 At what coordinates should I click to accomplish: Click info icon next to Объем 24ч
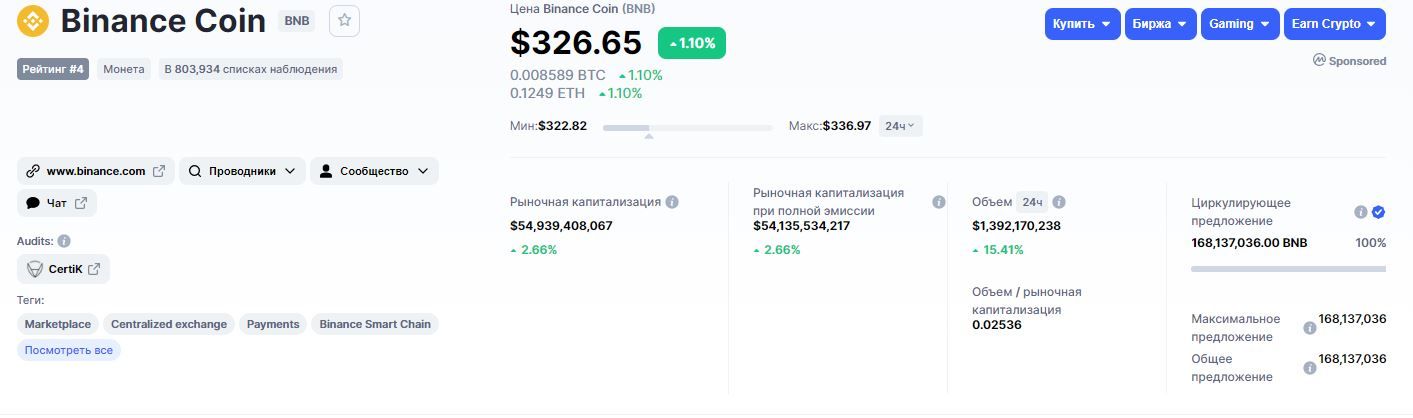(x=1059, y=202)
